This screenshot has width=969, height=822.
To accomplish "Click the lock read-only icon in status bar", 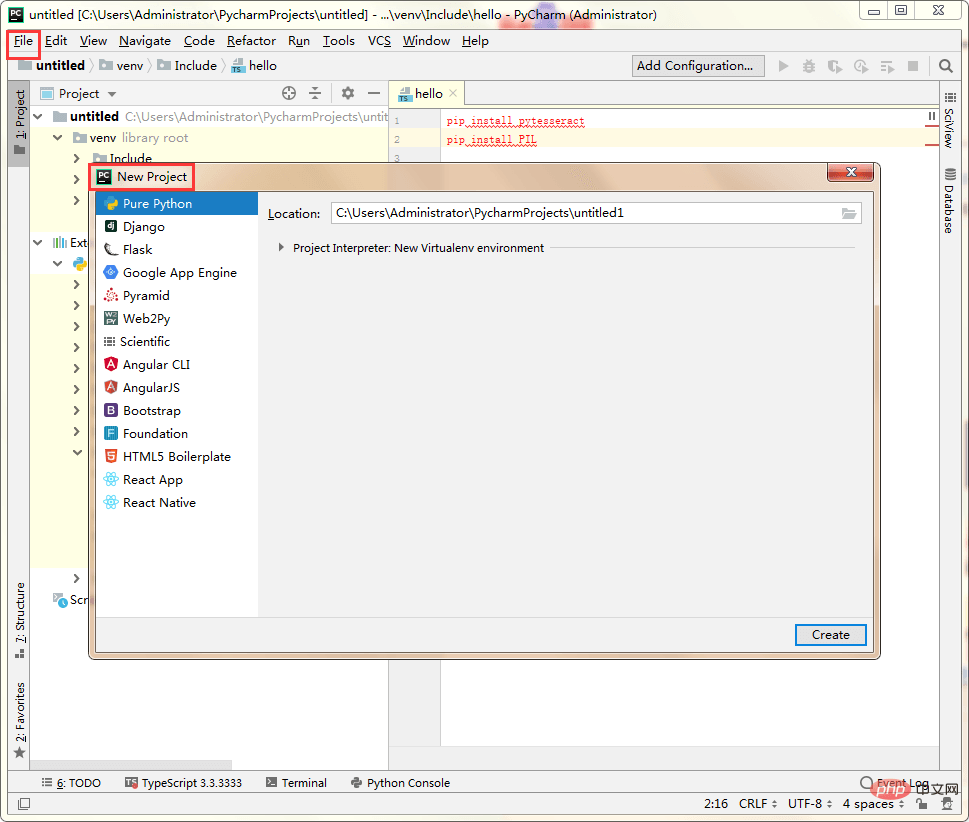I will point(921,803).
